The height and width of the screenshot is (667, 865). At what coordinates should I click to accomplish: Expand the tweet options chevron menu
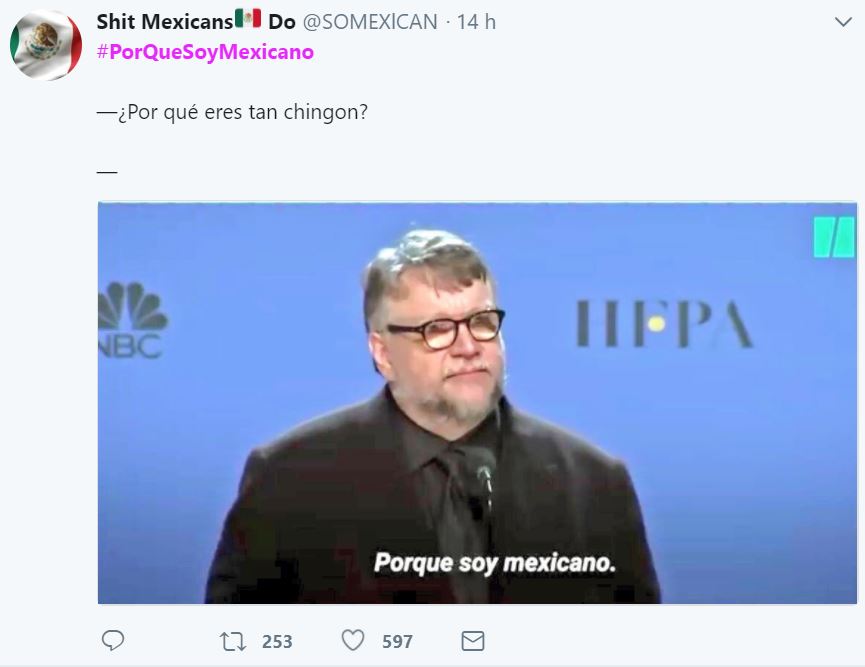(843, 22)
